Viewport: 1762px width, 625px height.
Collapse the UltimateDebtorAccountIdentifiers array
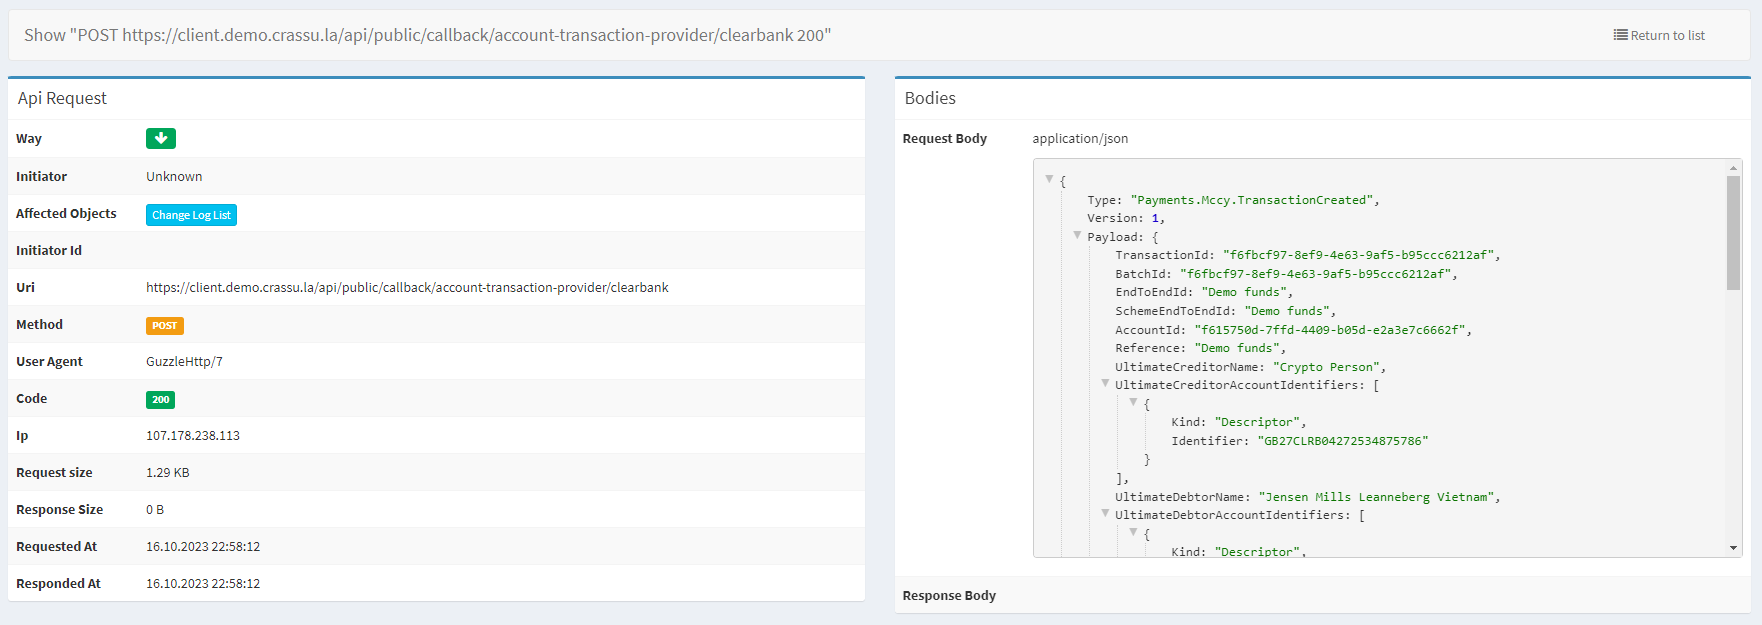(x=1105, y=514)
